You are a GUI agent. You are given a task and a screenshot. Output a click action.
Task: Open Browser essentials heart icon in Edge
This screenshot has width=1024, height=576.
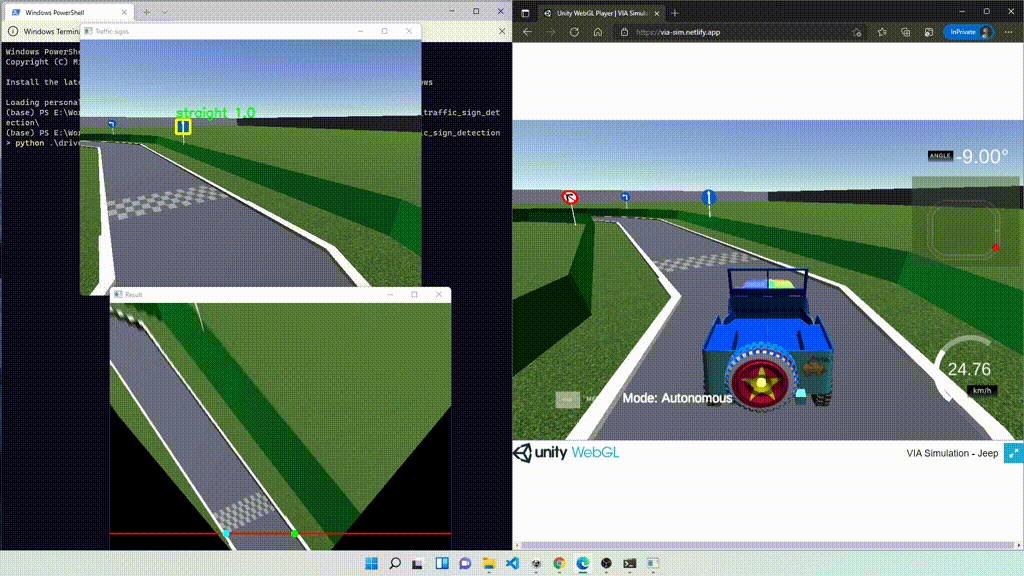906,31
